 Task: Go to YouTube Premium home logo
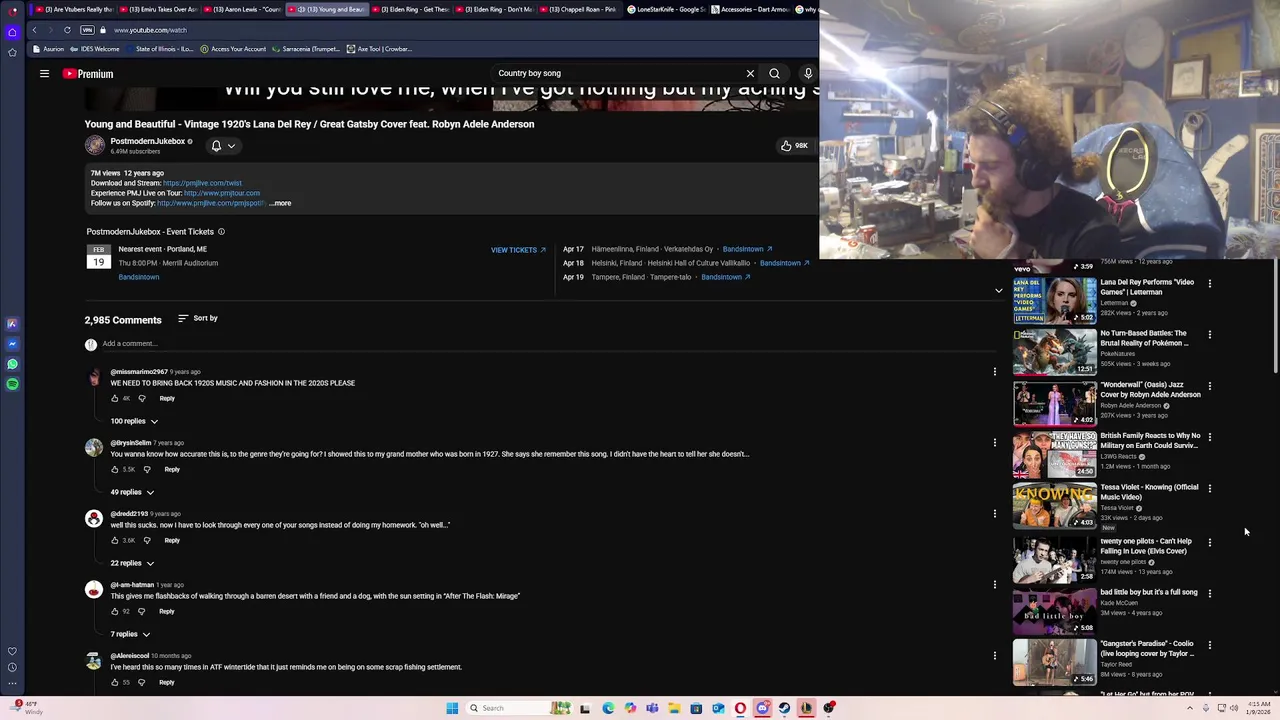click(x=88, y=73)
